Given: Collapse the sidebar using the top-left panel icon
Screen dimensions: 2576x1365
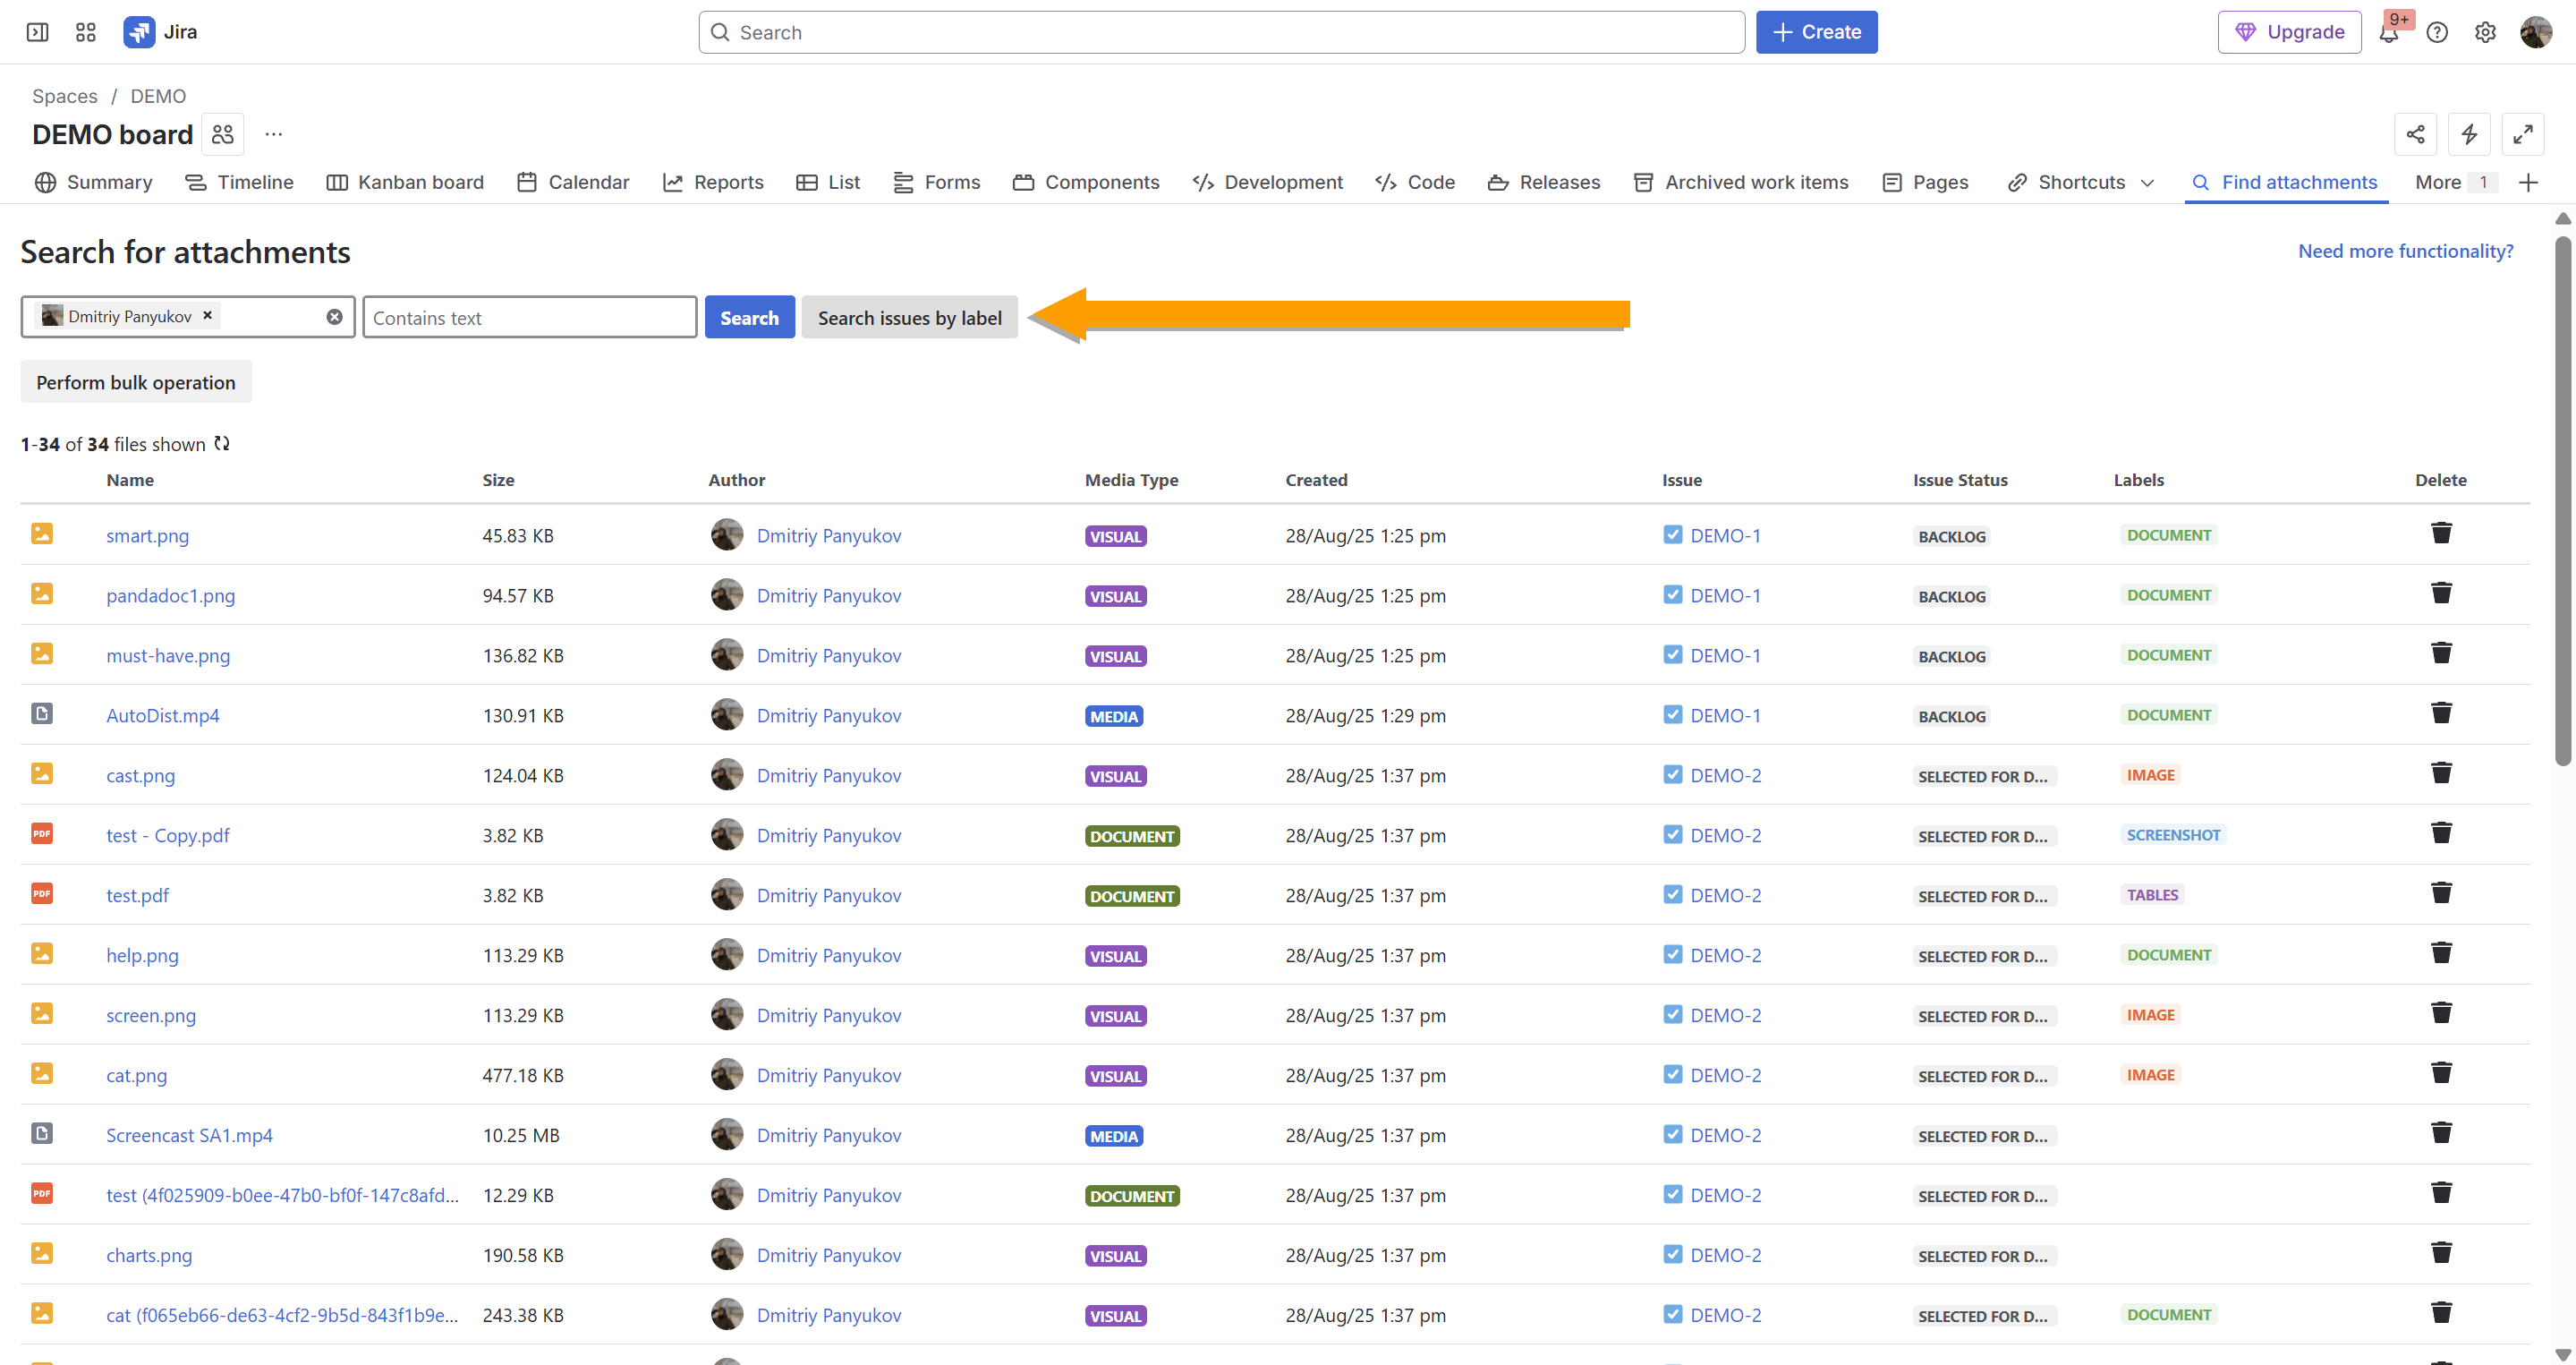Looking at the screenshot, I should click(37, 32).
